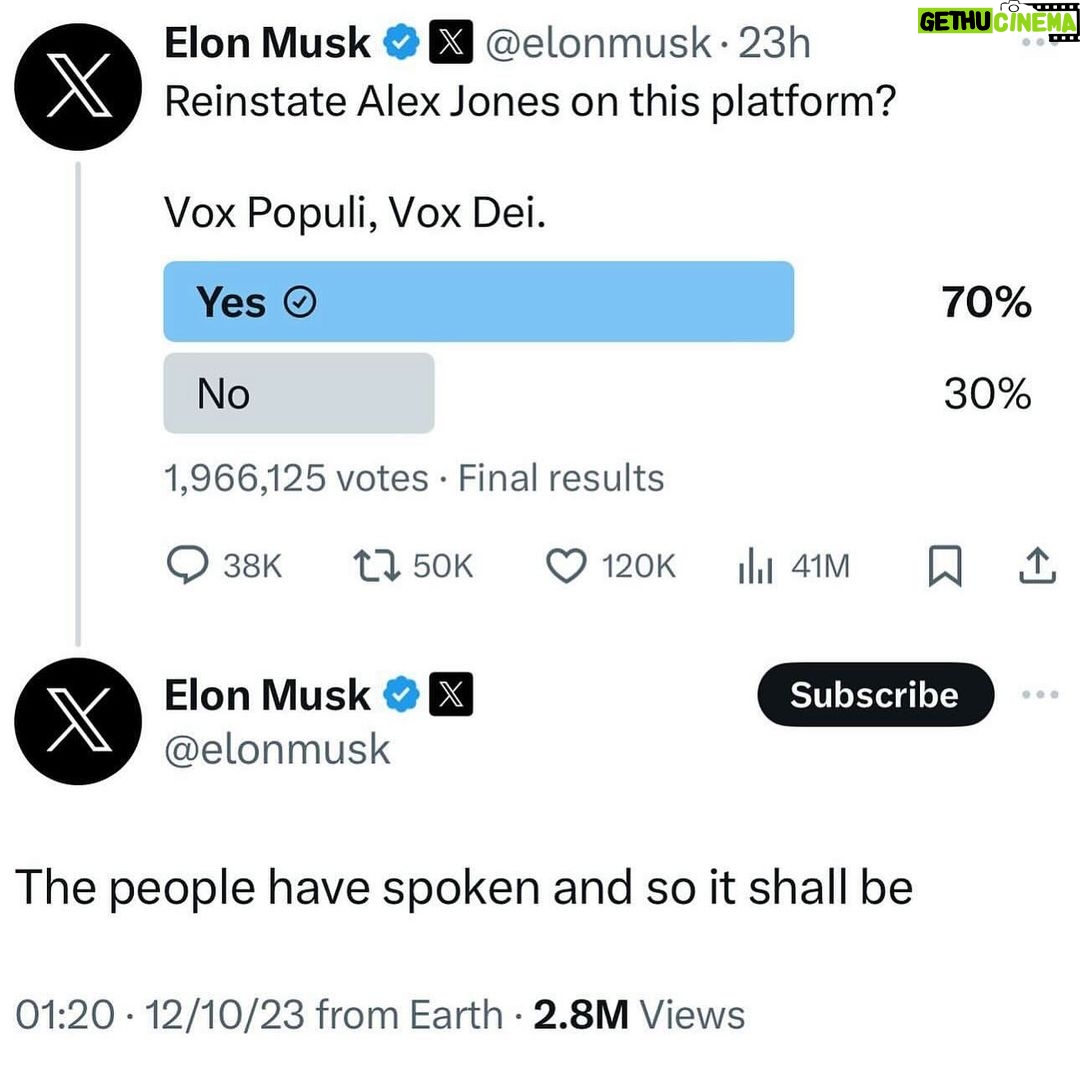Click the reply icon showing 38K

tap(187, 566)
